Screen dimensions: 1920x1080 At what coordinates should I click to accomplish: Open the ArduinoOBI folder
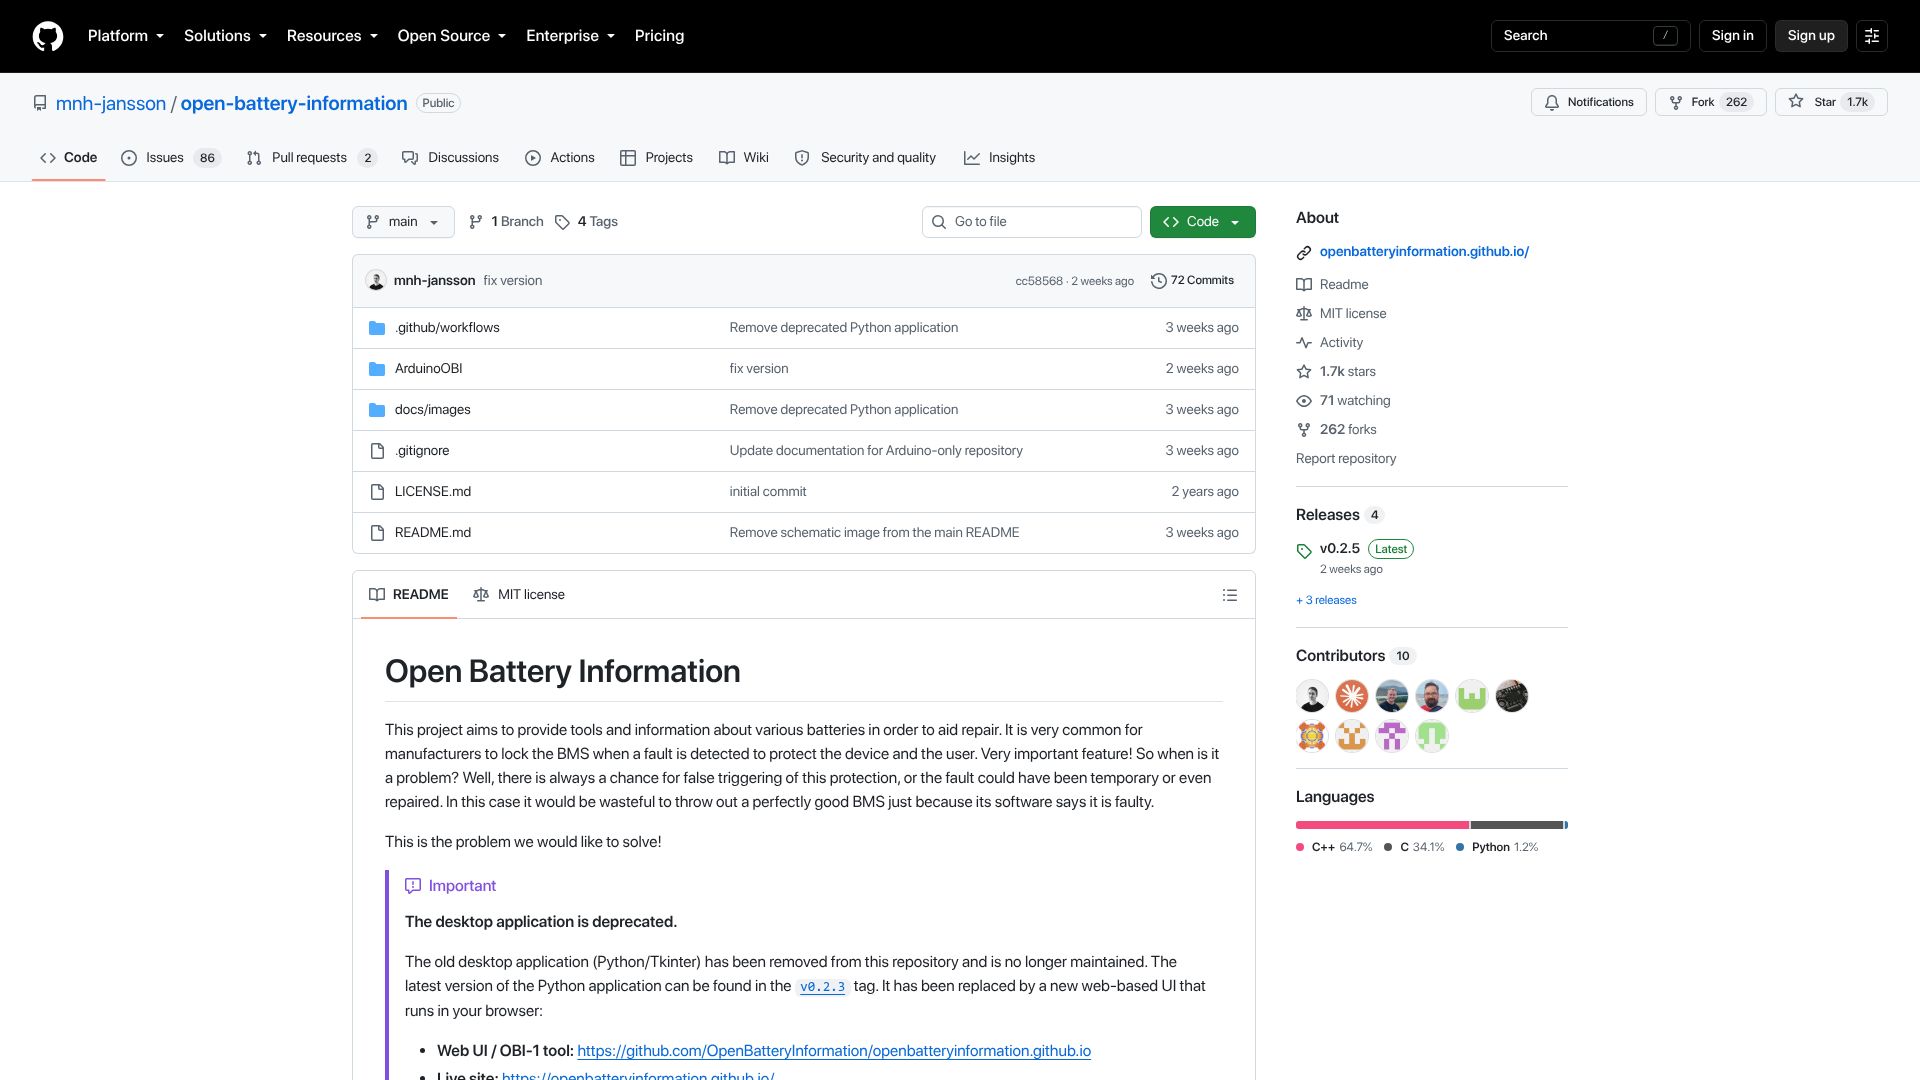[428, 369]
